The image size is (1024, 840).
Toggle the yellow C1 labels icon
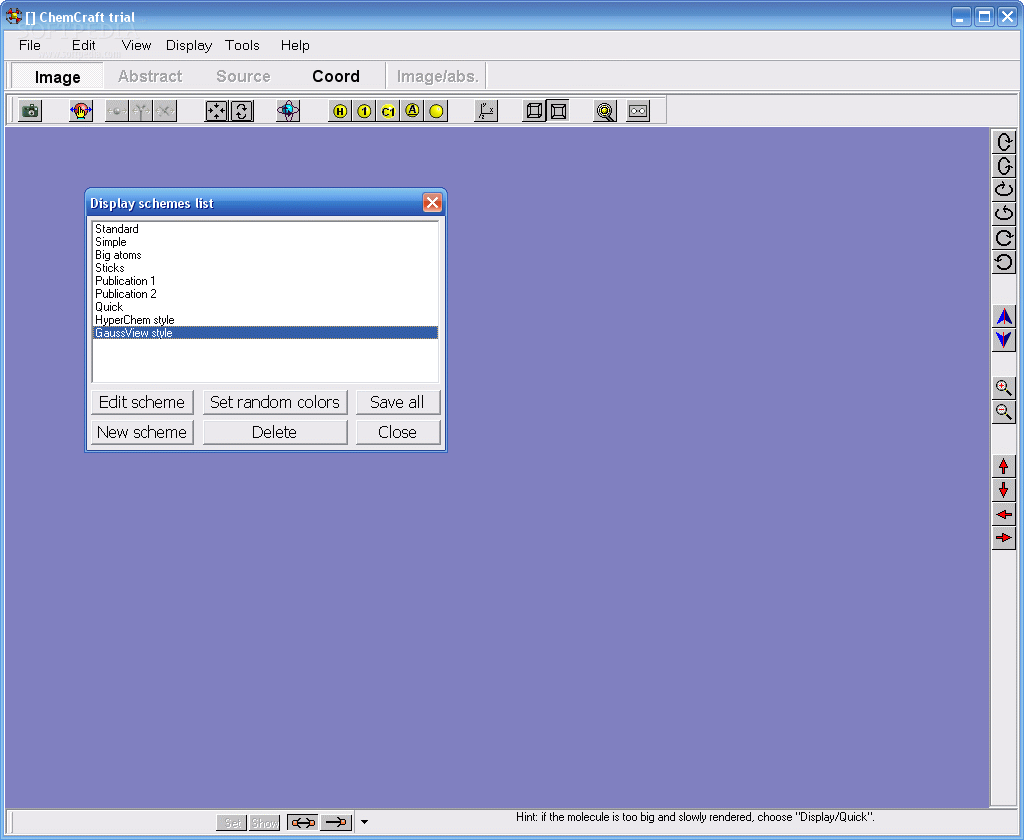point(389,111)
